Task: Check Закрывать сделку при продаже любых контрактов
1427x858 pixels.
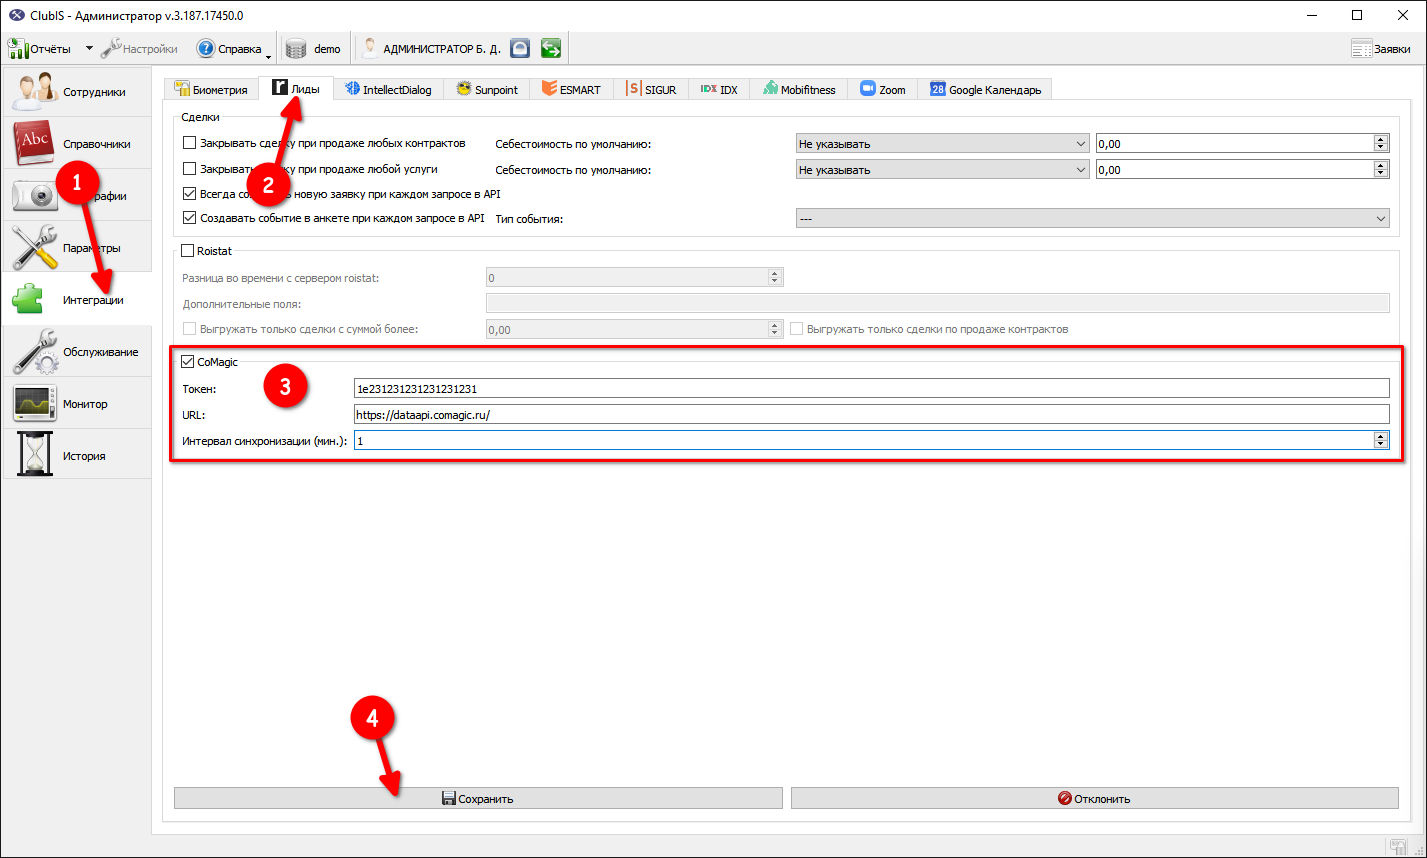Action: (190, 143)
